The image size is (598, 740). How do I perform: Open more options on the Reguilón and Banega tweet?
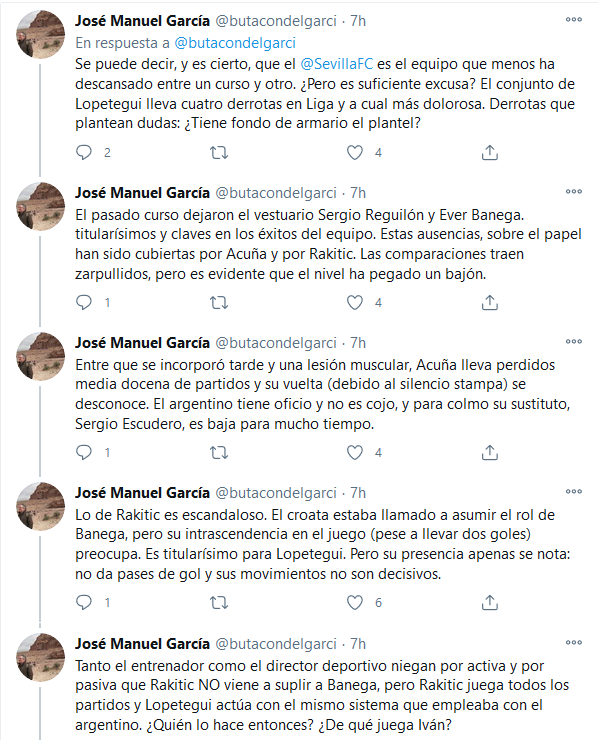(x=573, y=192)
